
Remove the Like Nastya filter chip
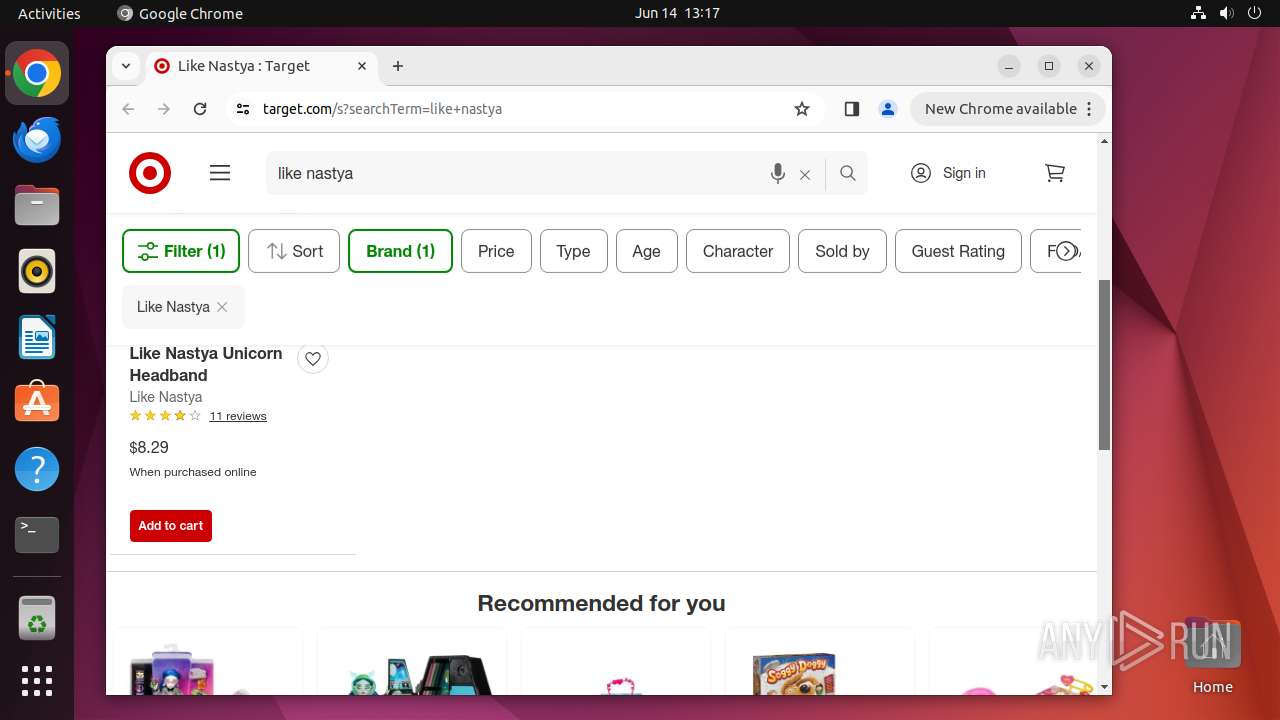pyautogui.click(x=222, y=307)
